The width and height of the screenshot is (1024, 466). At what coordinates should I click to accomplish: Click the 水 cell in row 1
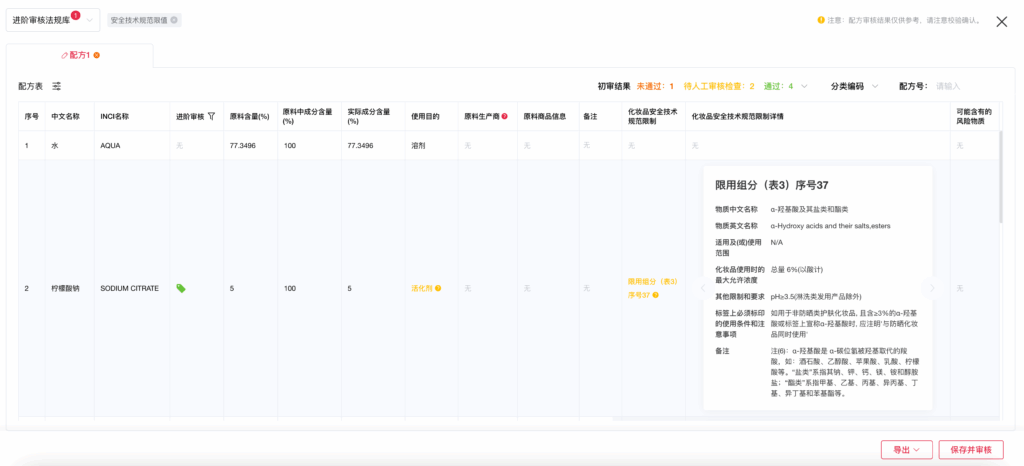pos(69,146)
